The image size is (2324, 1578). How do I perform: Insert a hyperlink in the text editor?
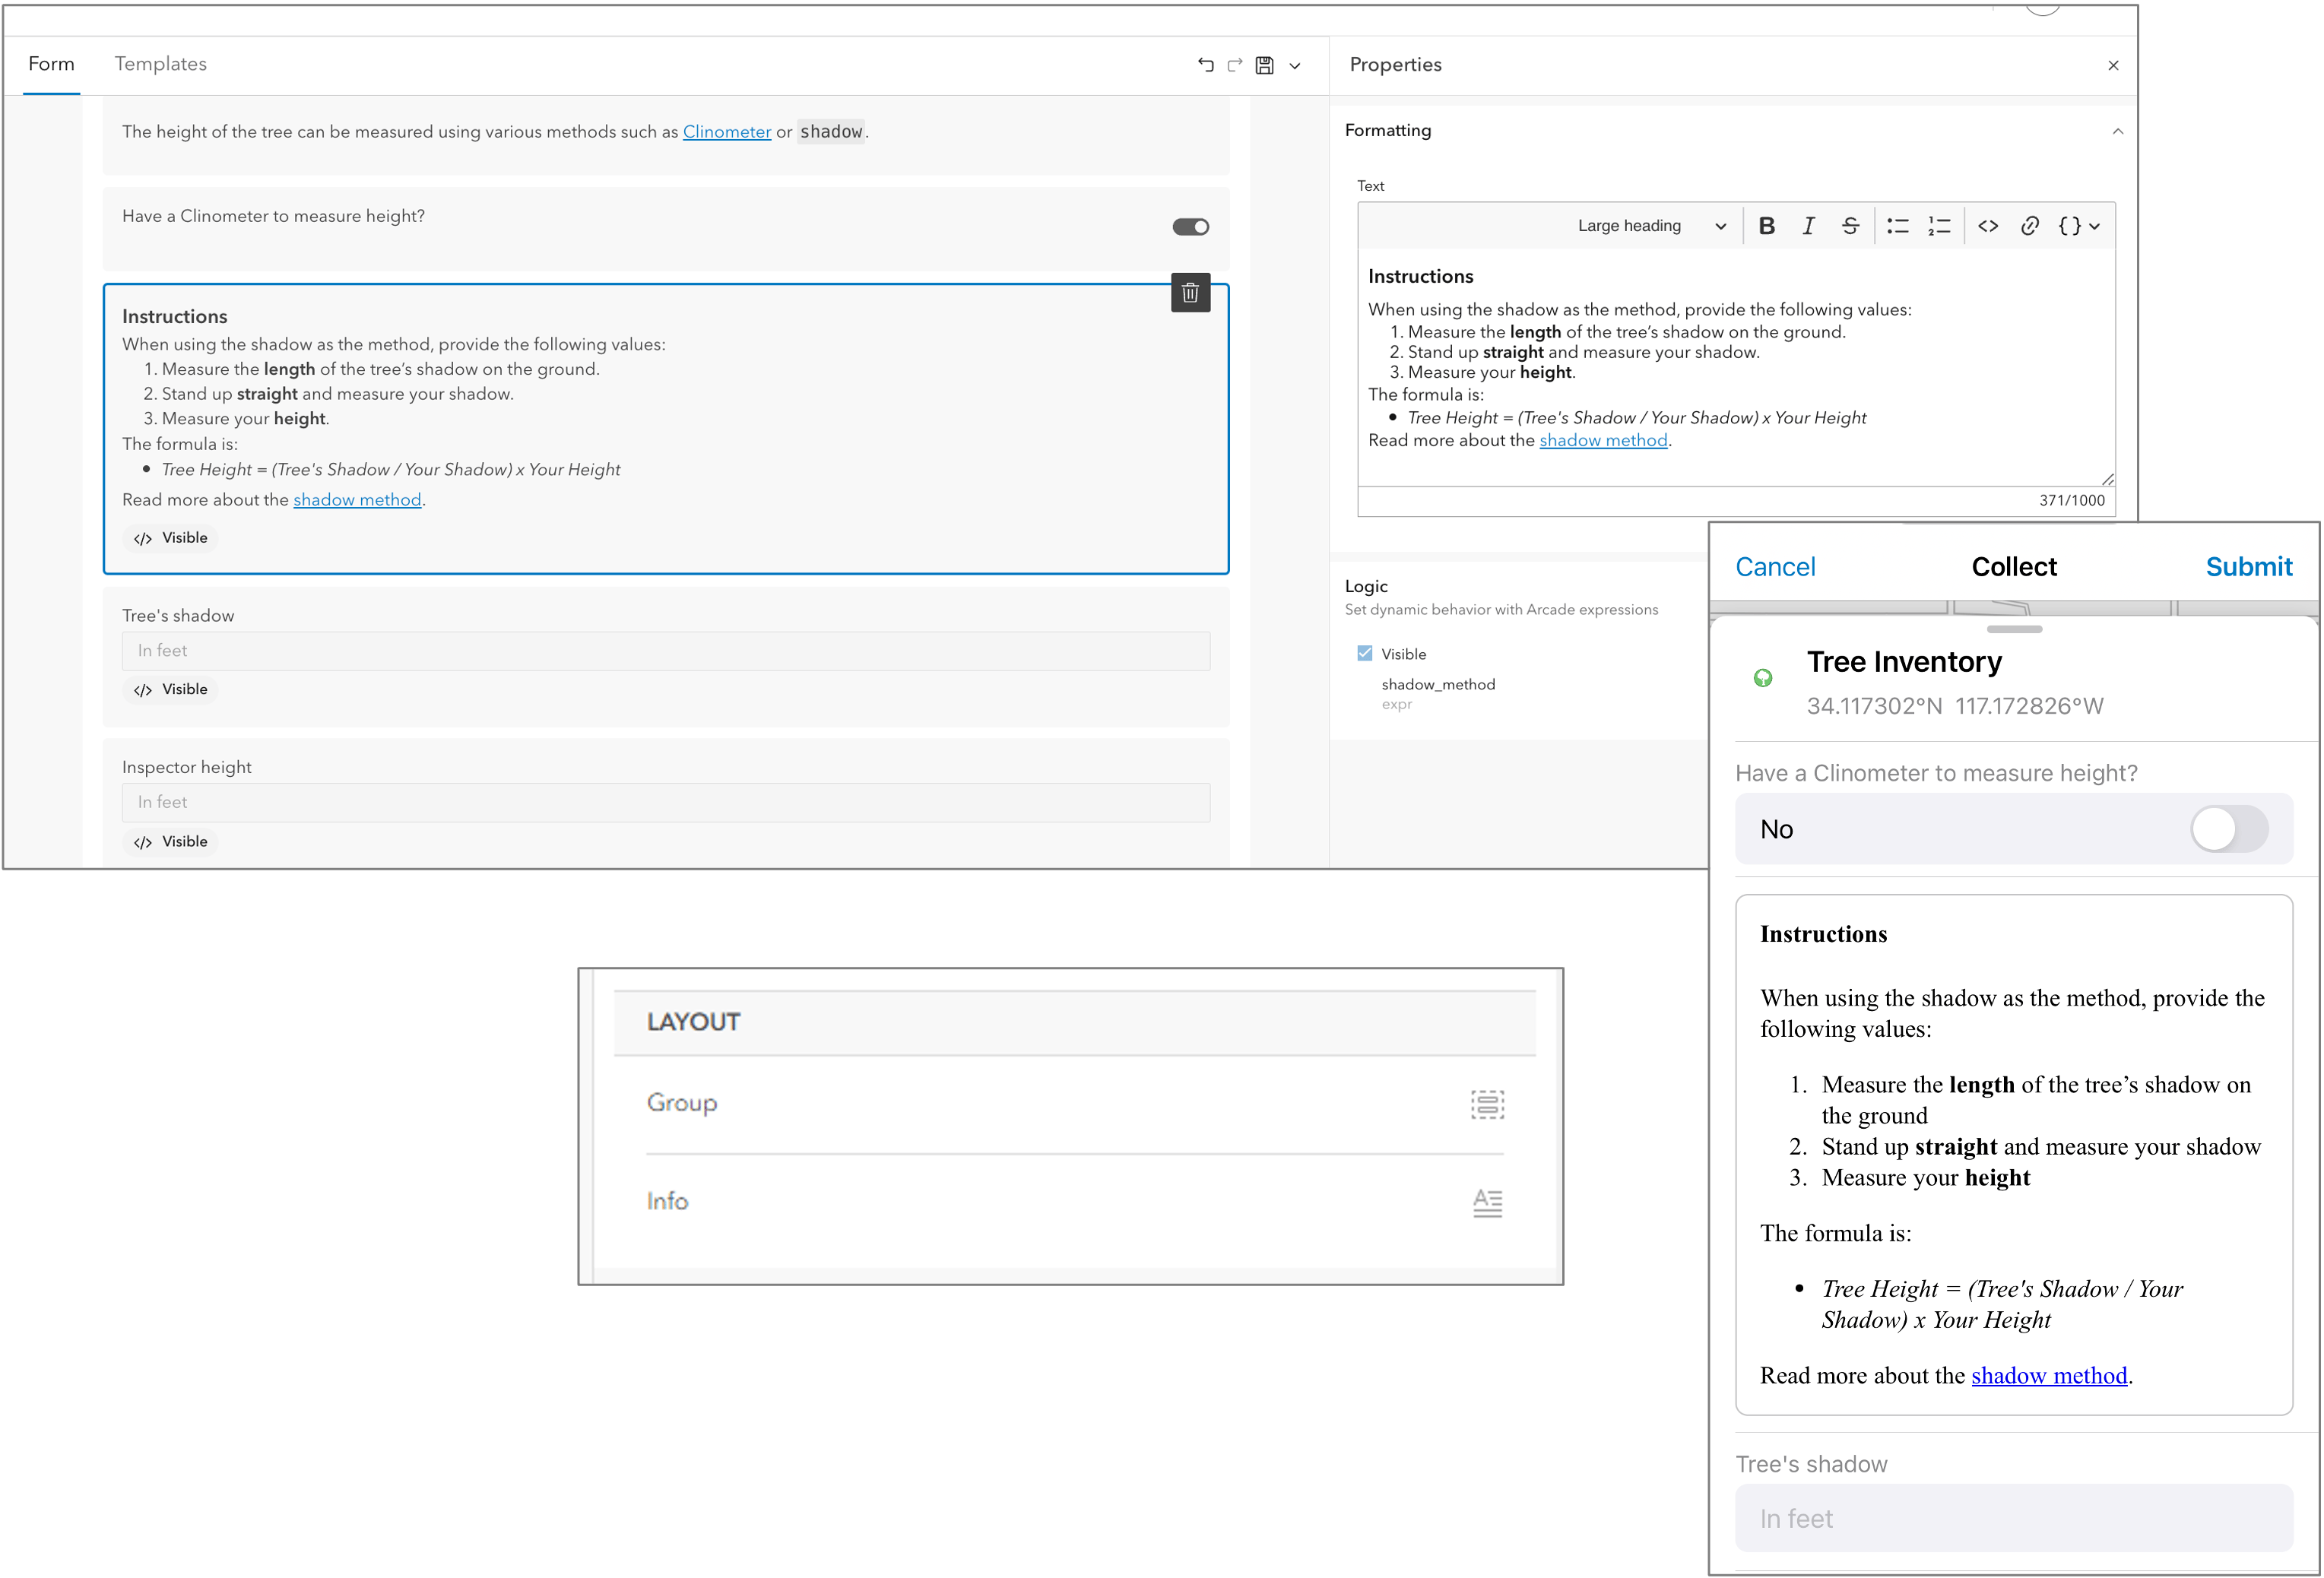[x=2030, y=226]
